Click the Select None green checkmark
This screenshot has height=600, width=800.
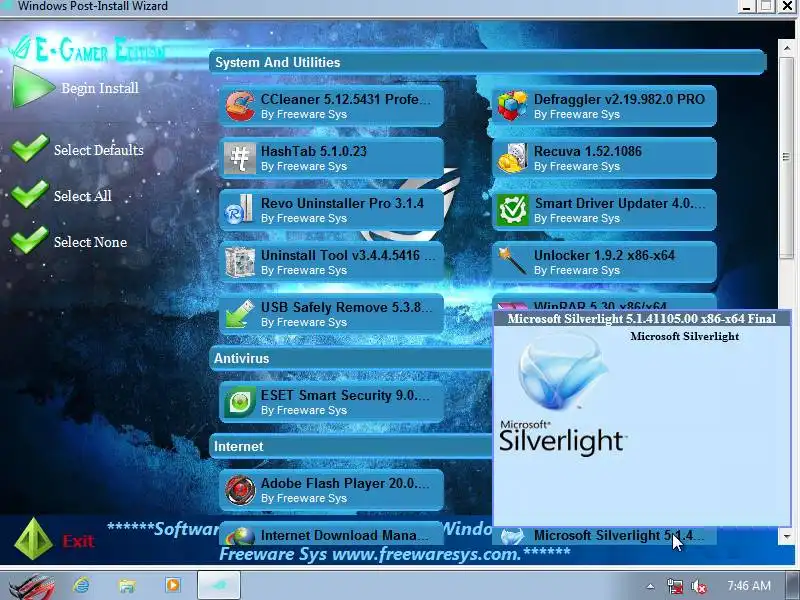[30, 240]
